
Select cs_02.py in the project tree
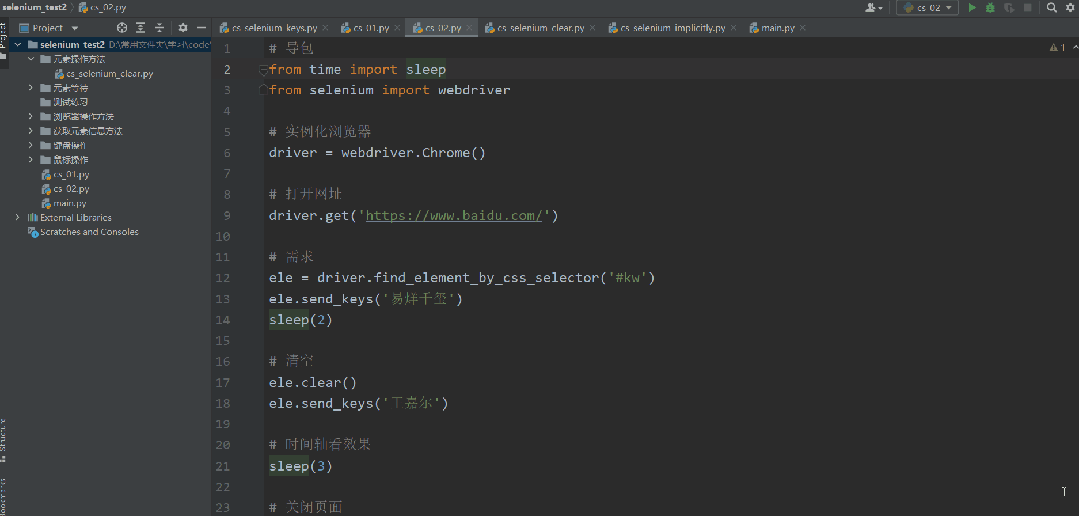(x=72, y=189)
